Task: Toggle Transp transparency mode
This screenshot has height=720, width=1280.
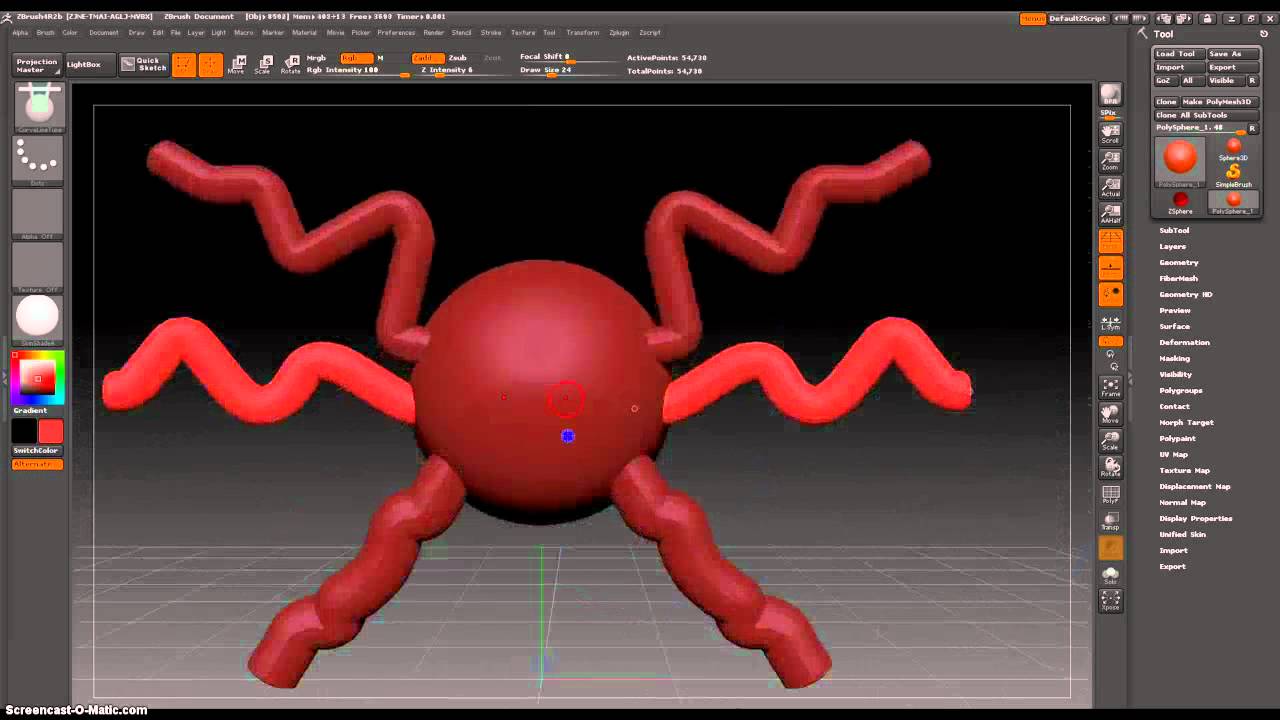Action: [1110, 521]
